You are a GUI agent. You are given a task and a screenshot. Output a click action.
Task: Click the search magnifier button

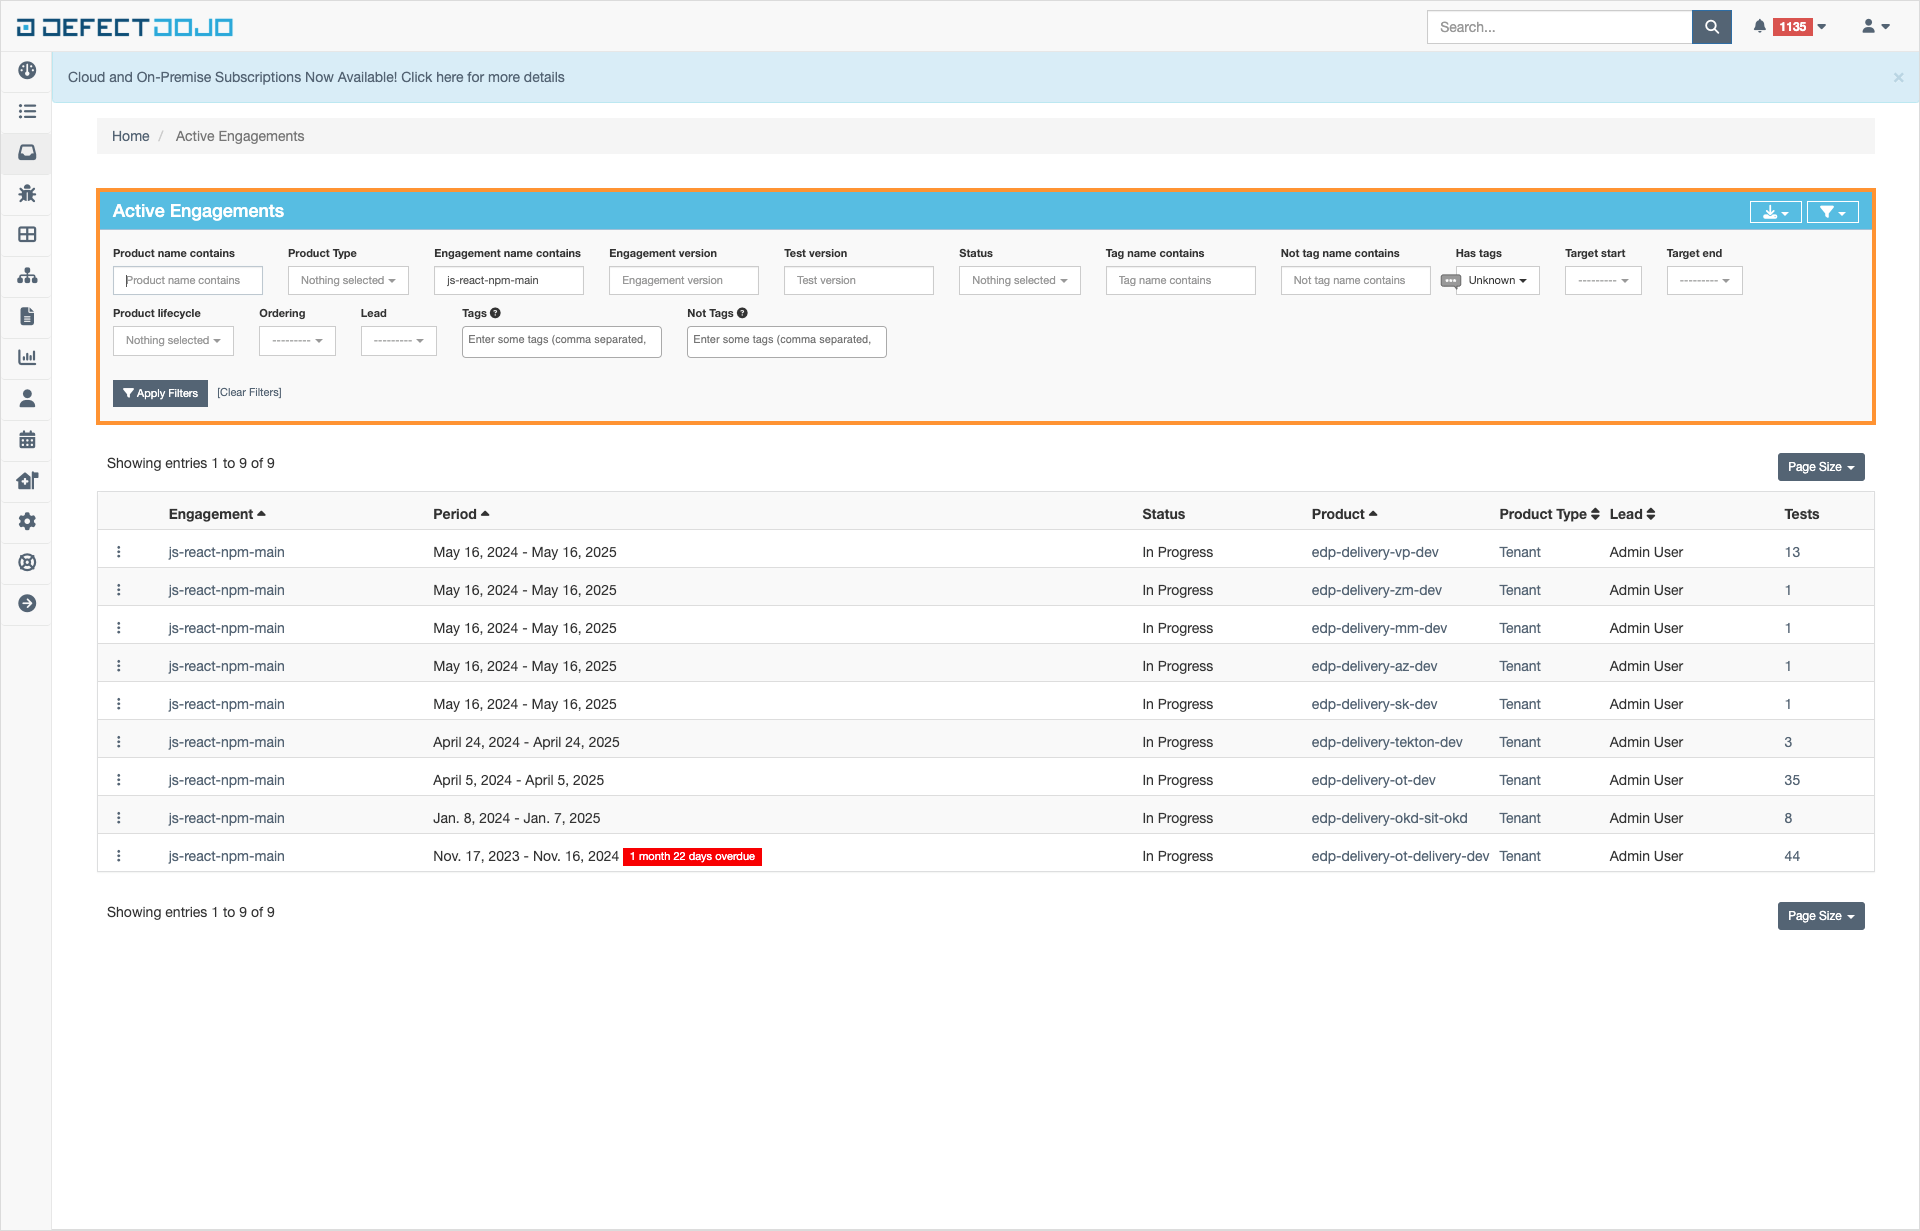pos(1711,27)
